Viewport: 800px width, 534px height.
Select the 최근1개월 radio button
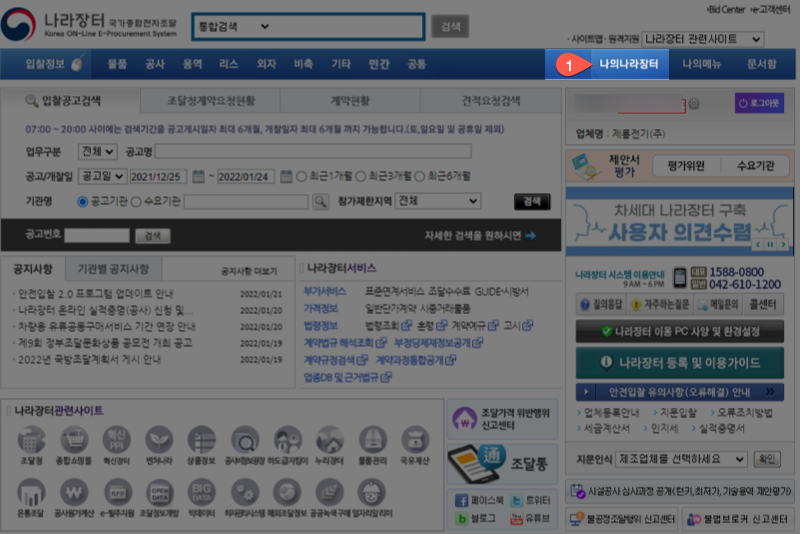click(x=302, y=176)
